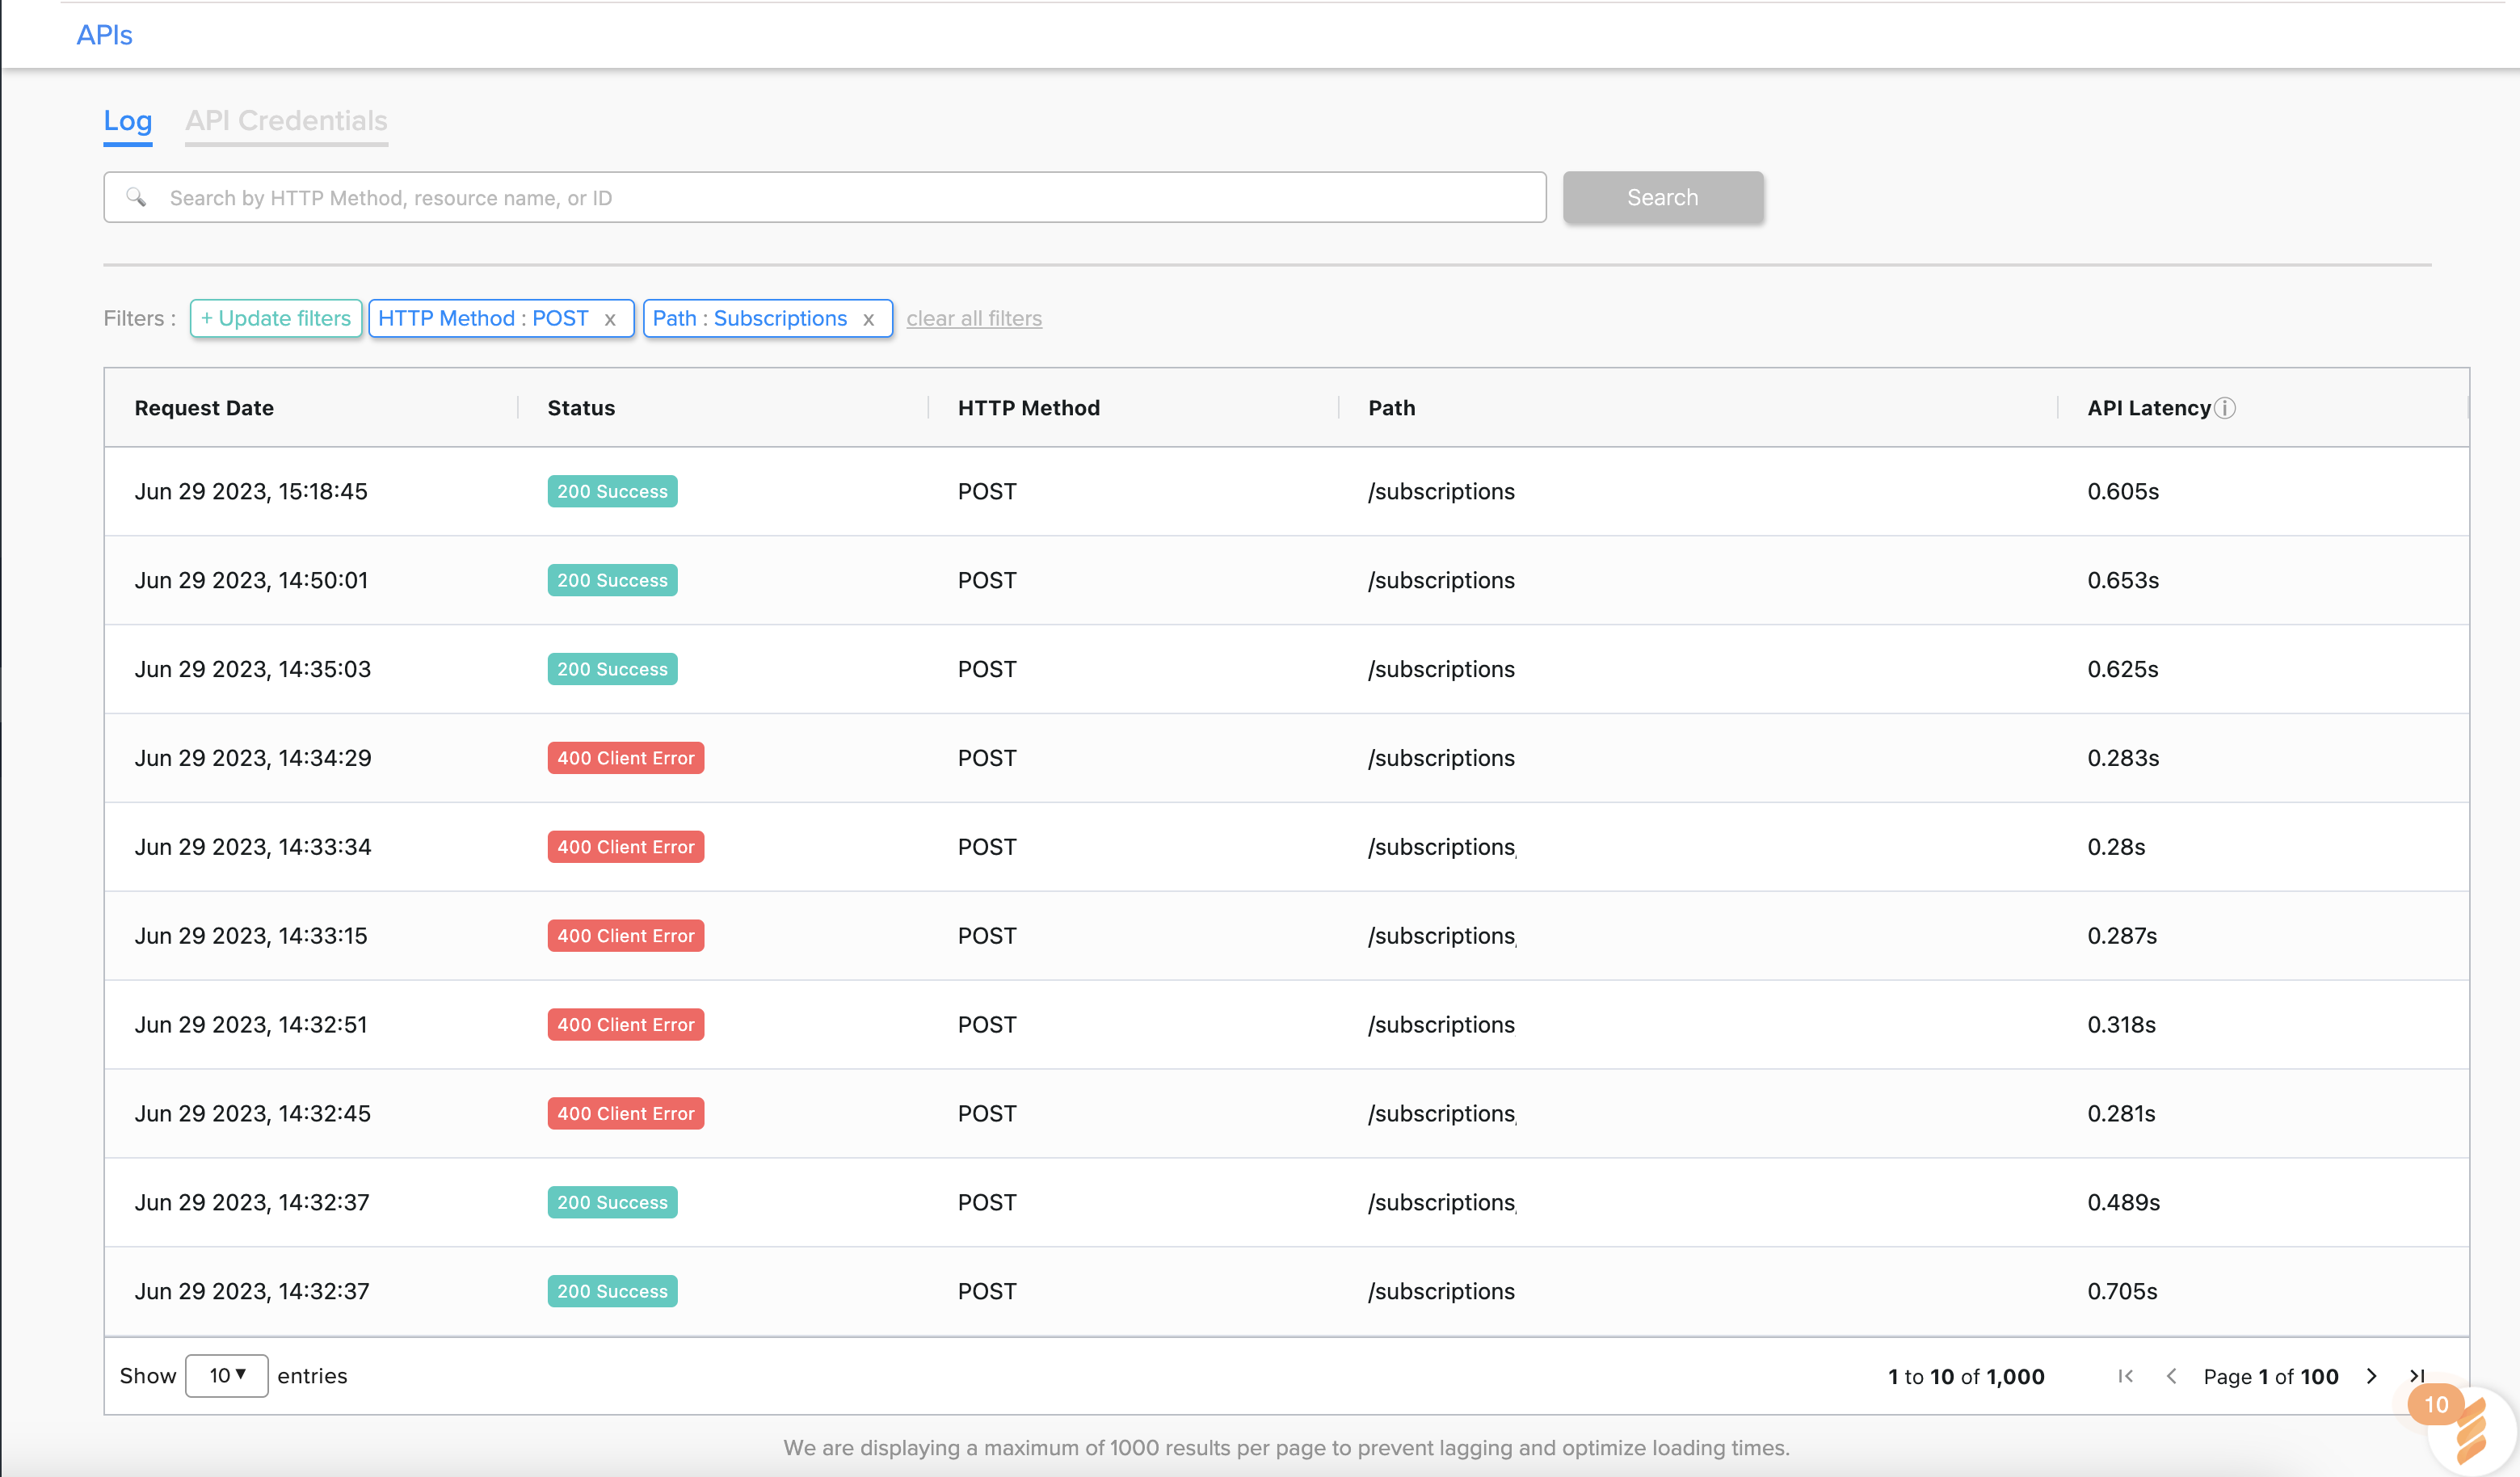Click the API Latency info icon
2520x1477 pixels.
[2225, 408]
